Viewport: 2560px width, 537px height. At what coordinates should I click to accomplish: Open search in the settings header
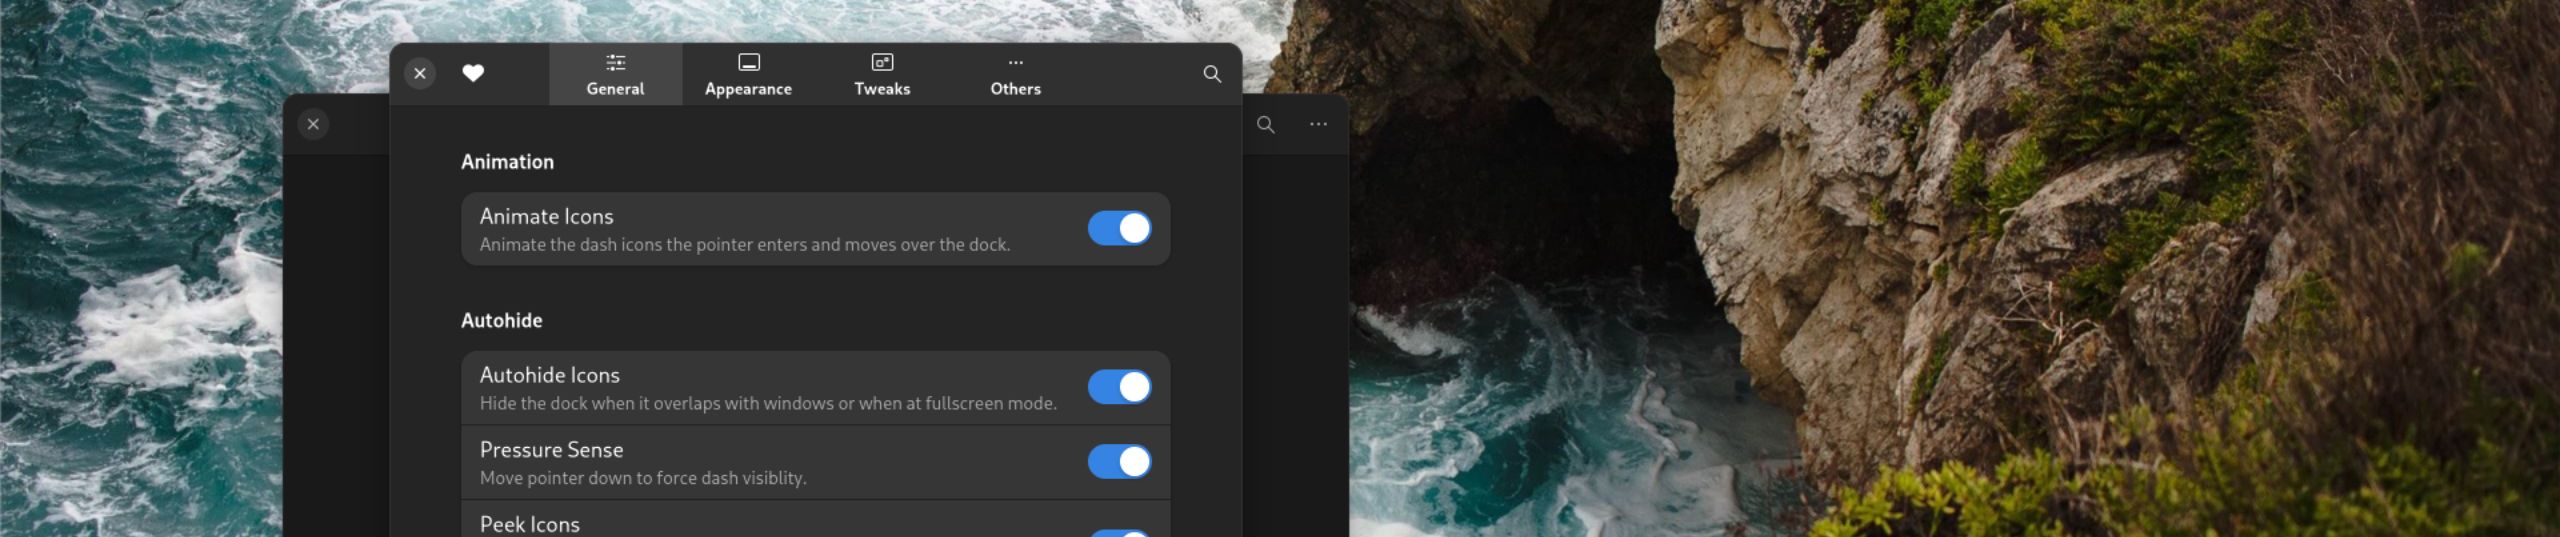pos(1211,73)
